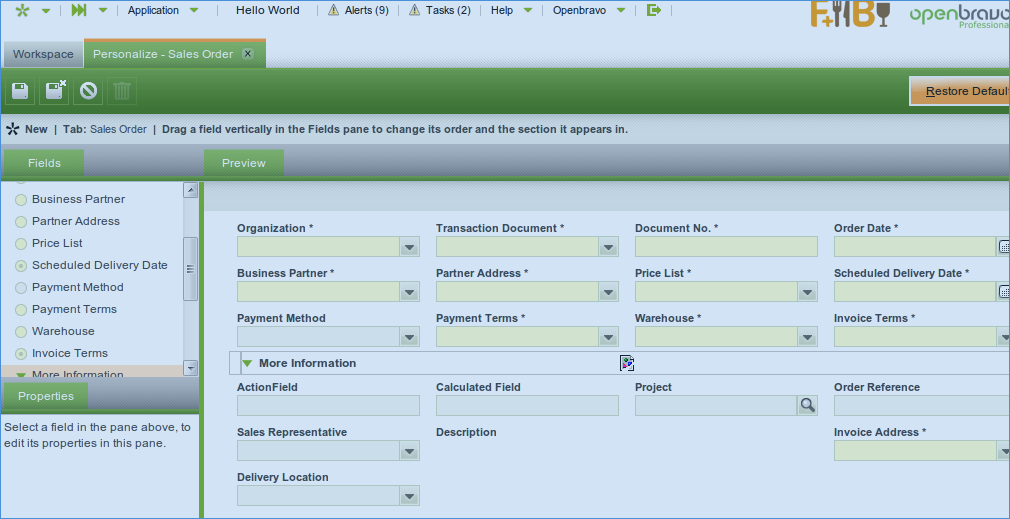Click into the Document No. input field
Screen dimensions: 1010x519
point(725,247)
